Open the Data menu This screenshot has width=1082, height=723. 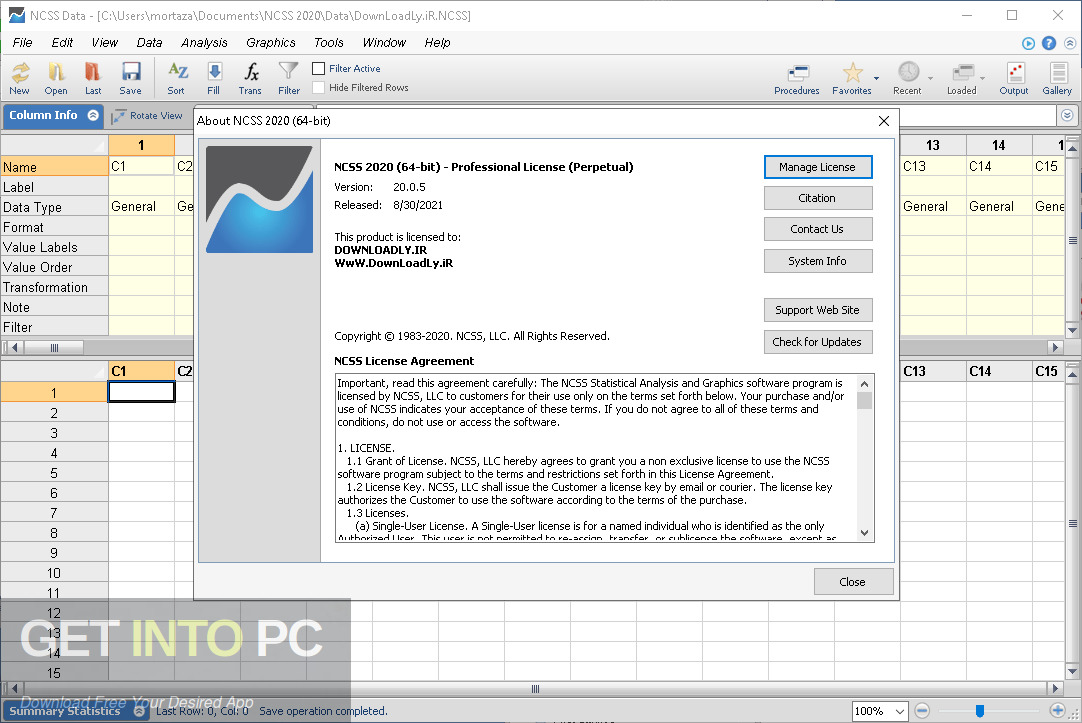pos(149,43)
